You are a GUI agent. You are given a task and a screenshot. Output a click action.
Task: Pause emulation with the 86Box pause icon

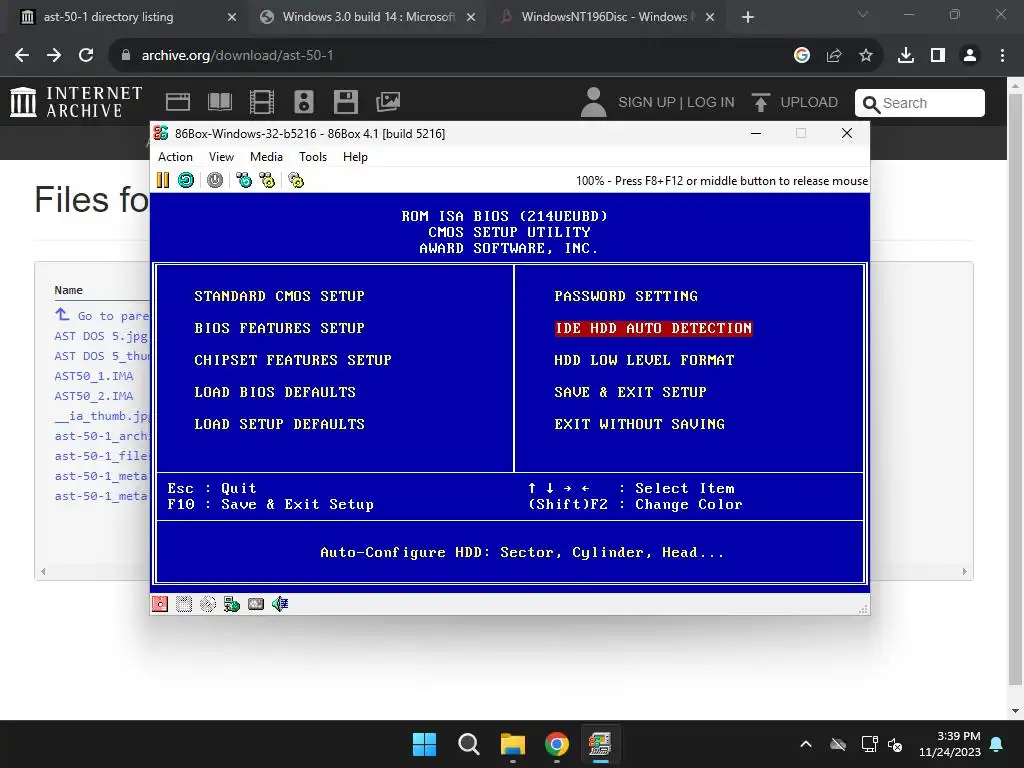[163, 180]
